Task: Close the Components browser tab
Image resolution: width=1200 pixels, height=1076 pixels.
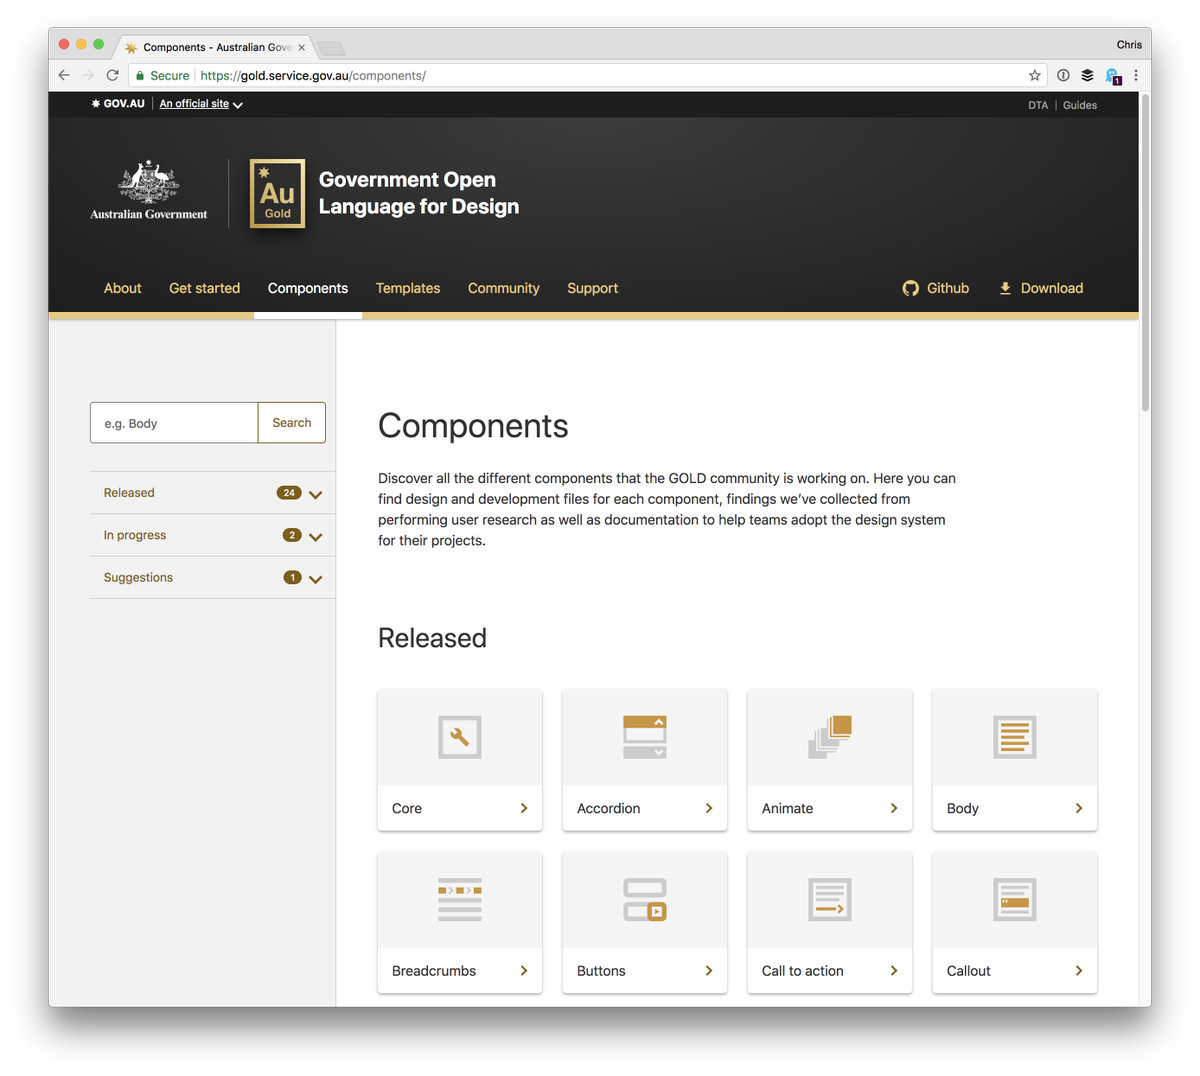Action: 302,47
